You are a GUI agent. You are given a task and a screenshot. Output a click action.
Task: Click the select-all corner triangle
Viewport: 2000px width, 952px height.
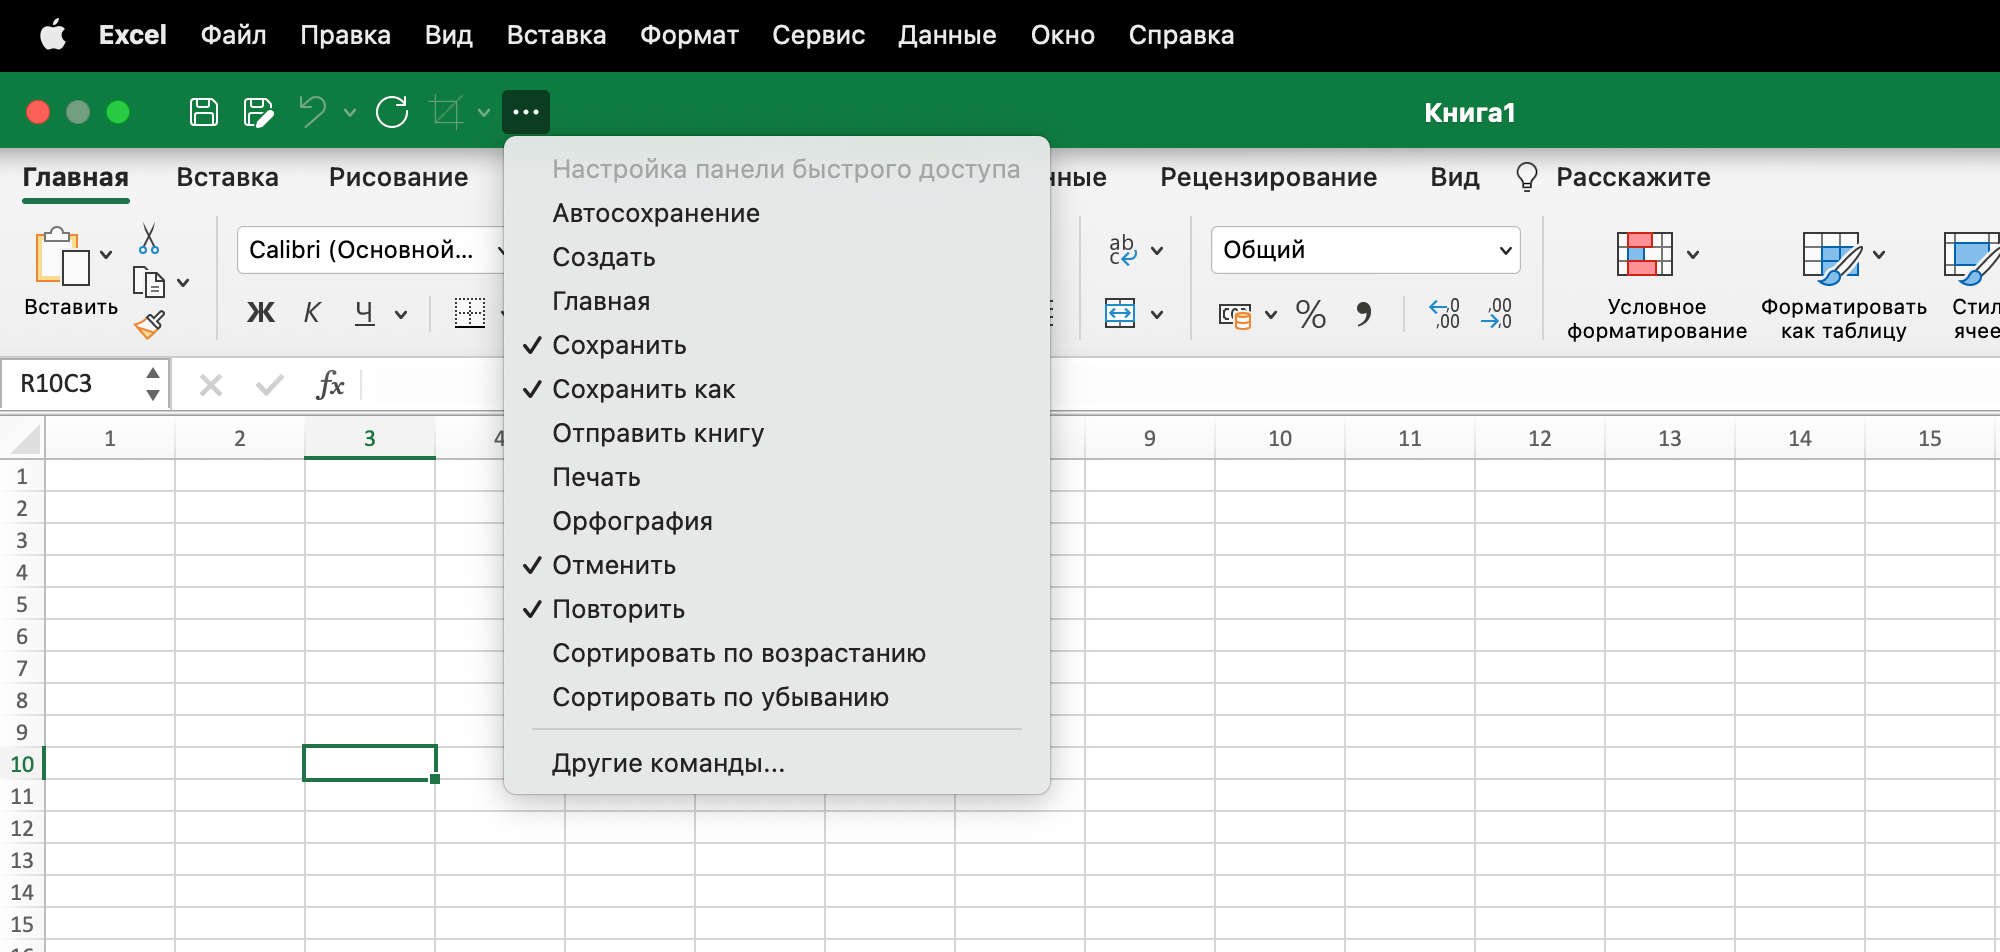click(x=24, y=439)
